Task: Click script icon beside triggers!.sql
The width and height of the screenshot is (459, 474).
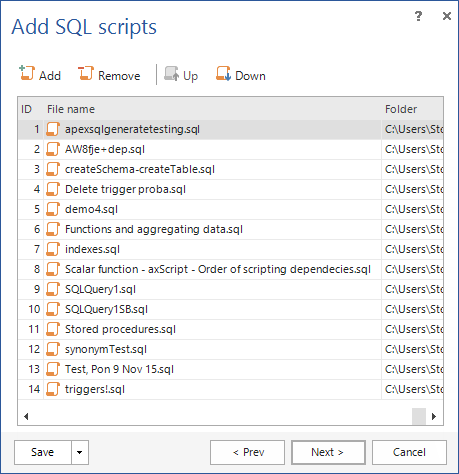Action: coord(53,389)
